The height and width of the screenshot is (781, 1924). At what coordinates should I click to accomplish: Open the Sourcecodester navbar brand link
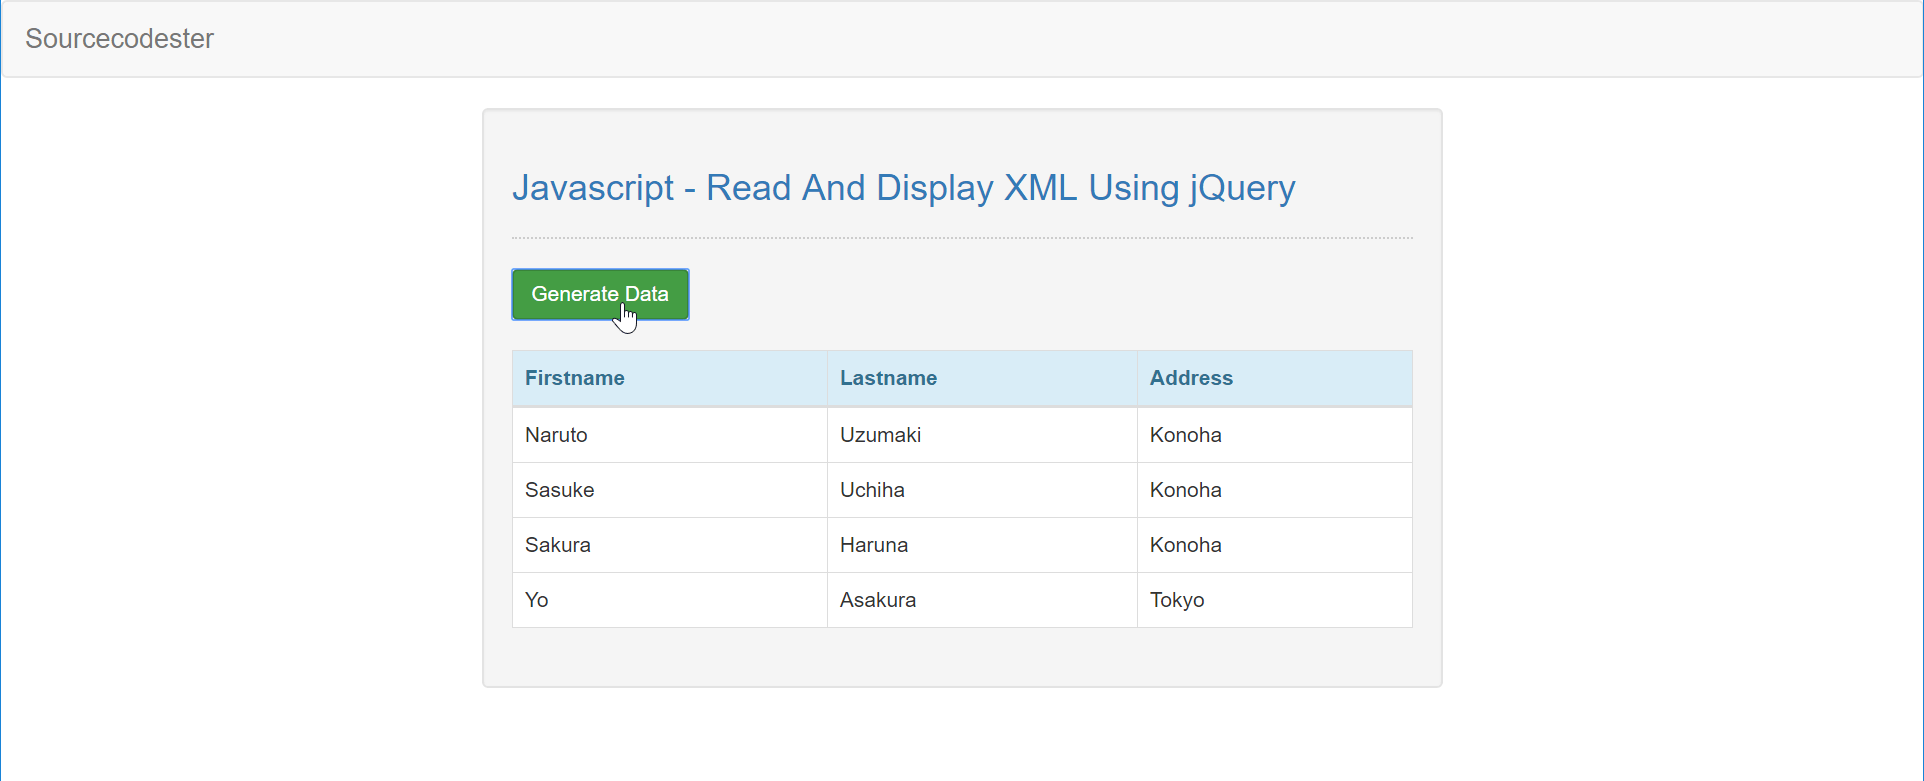[119, 38]
